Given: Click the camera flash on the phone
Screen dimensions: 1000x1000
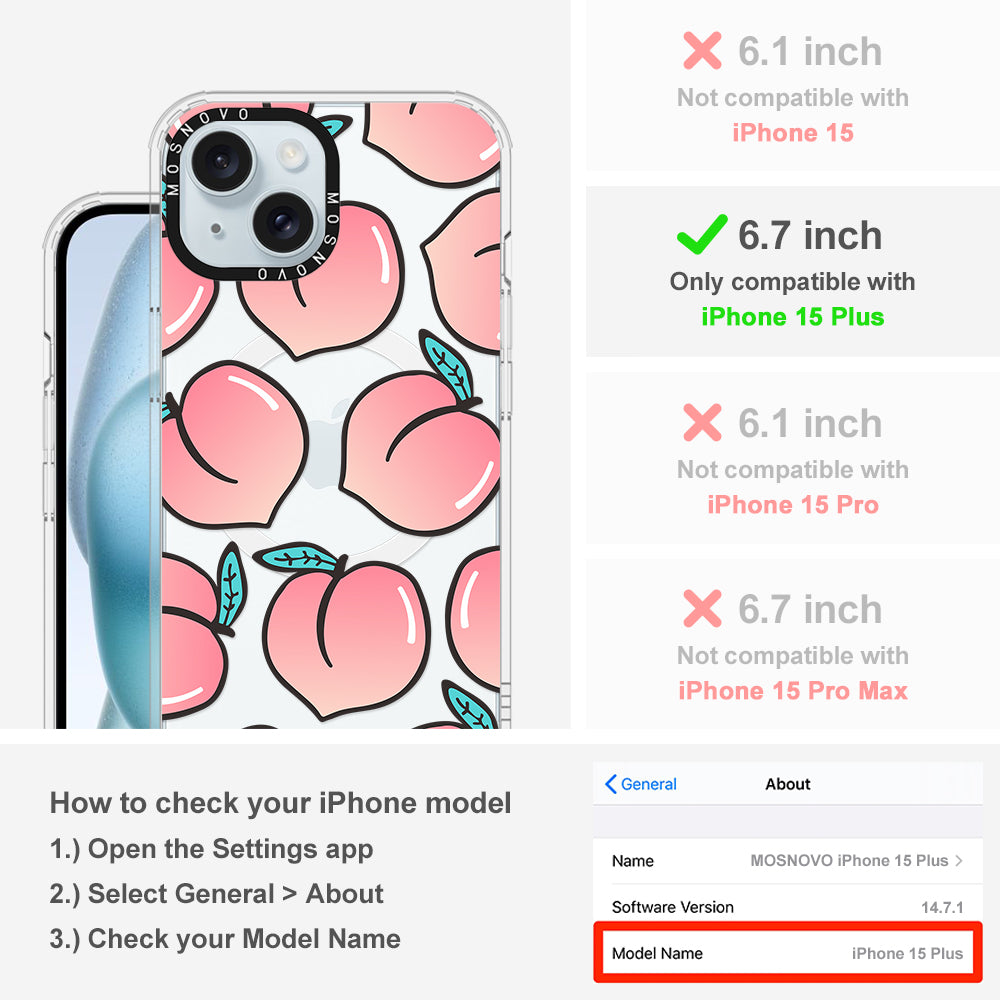Looking at the screenshot, I should pyautogui.click(x=292, y=153).
